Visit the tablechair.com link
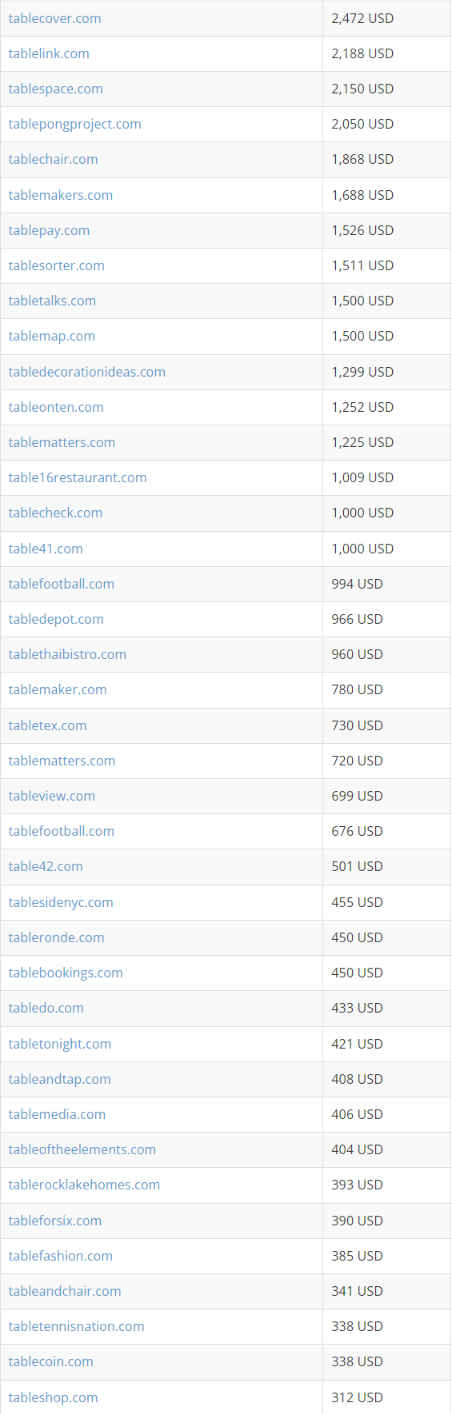The width and height of the screenshot is (451, 1414). [53, 159]
